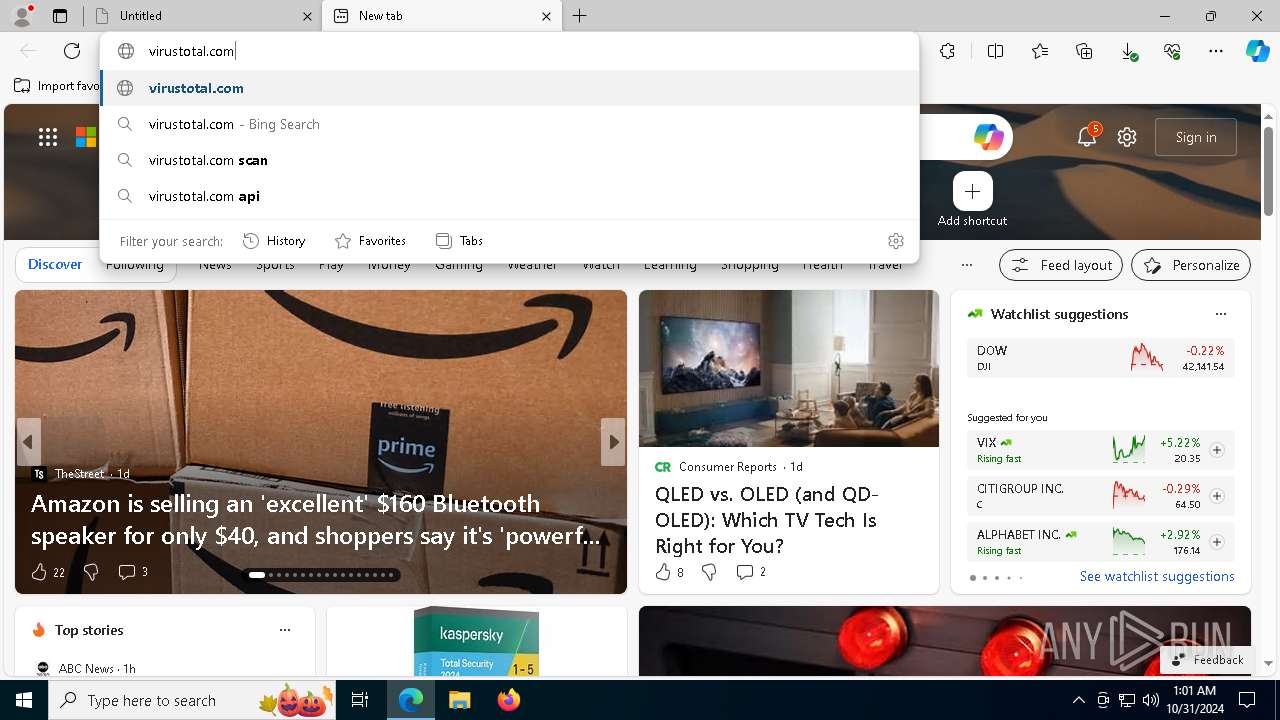
Task: Toggle the Split screen icon
Action: tap(995, 51)
